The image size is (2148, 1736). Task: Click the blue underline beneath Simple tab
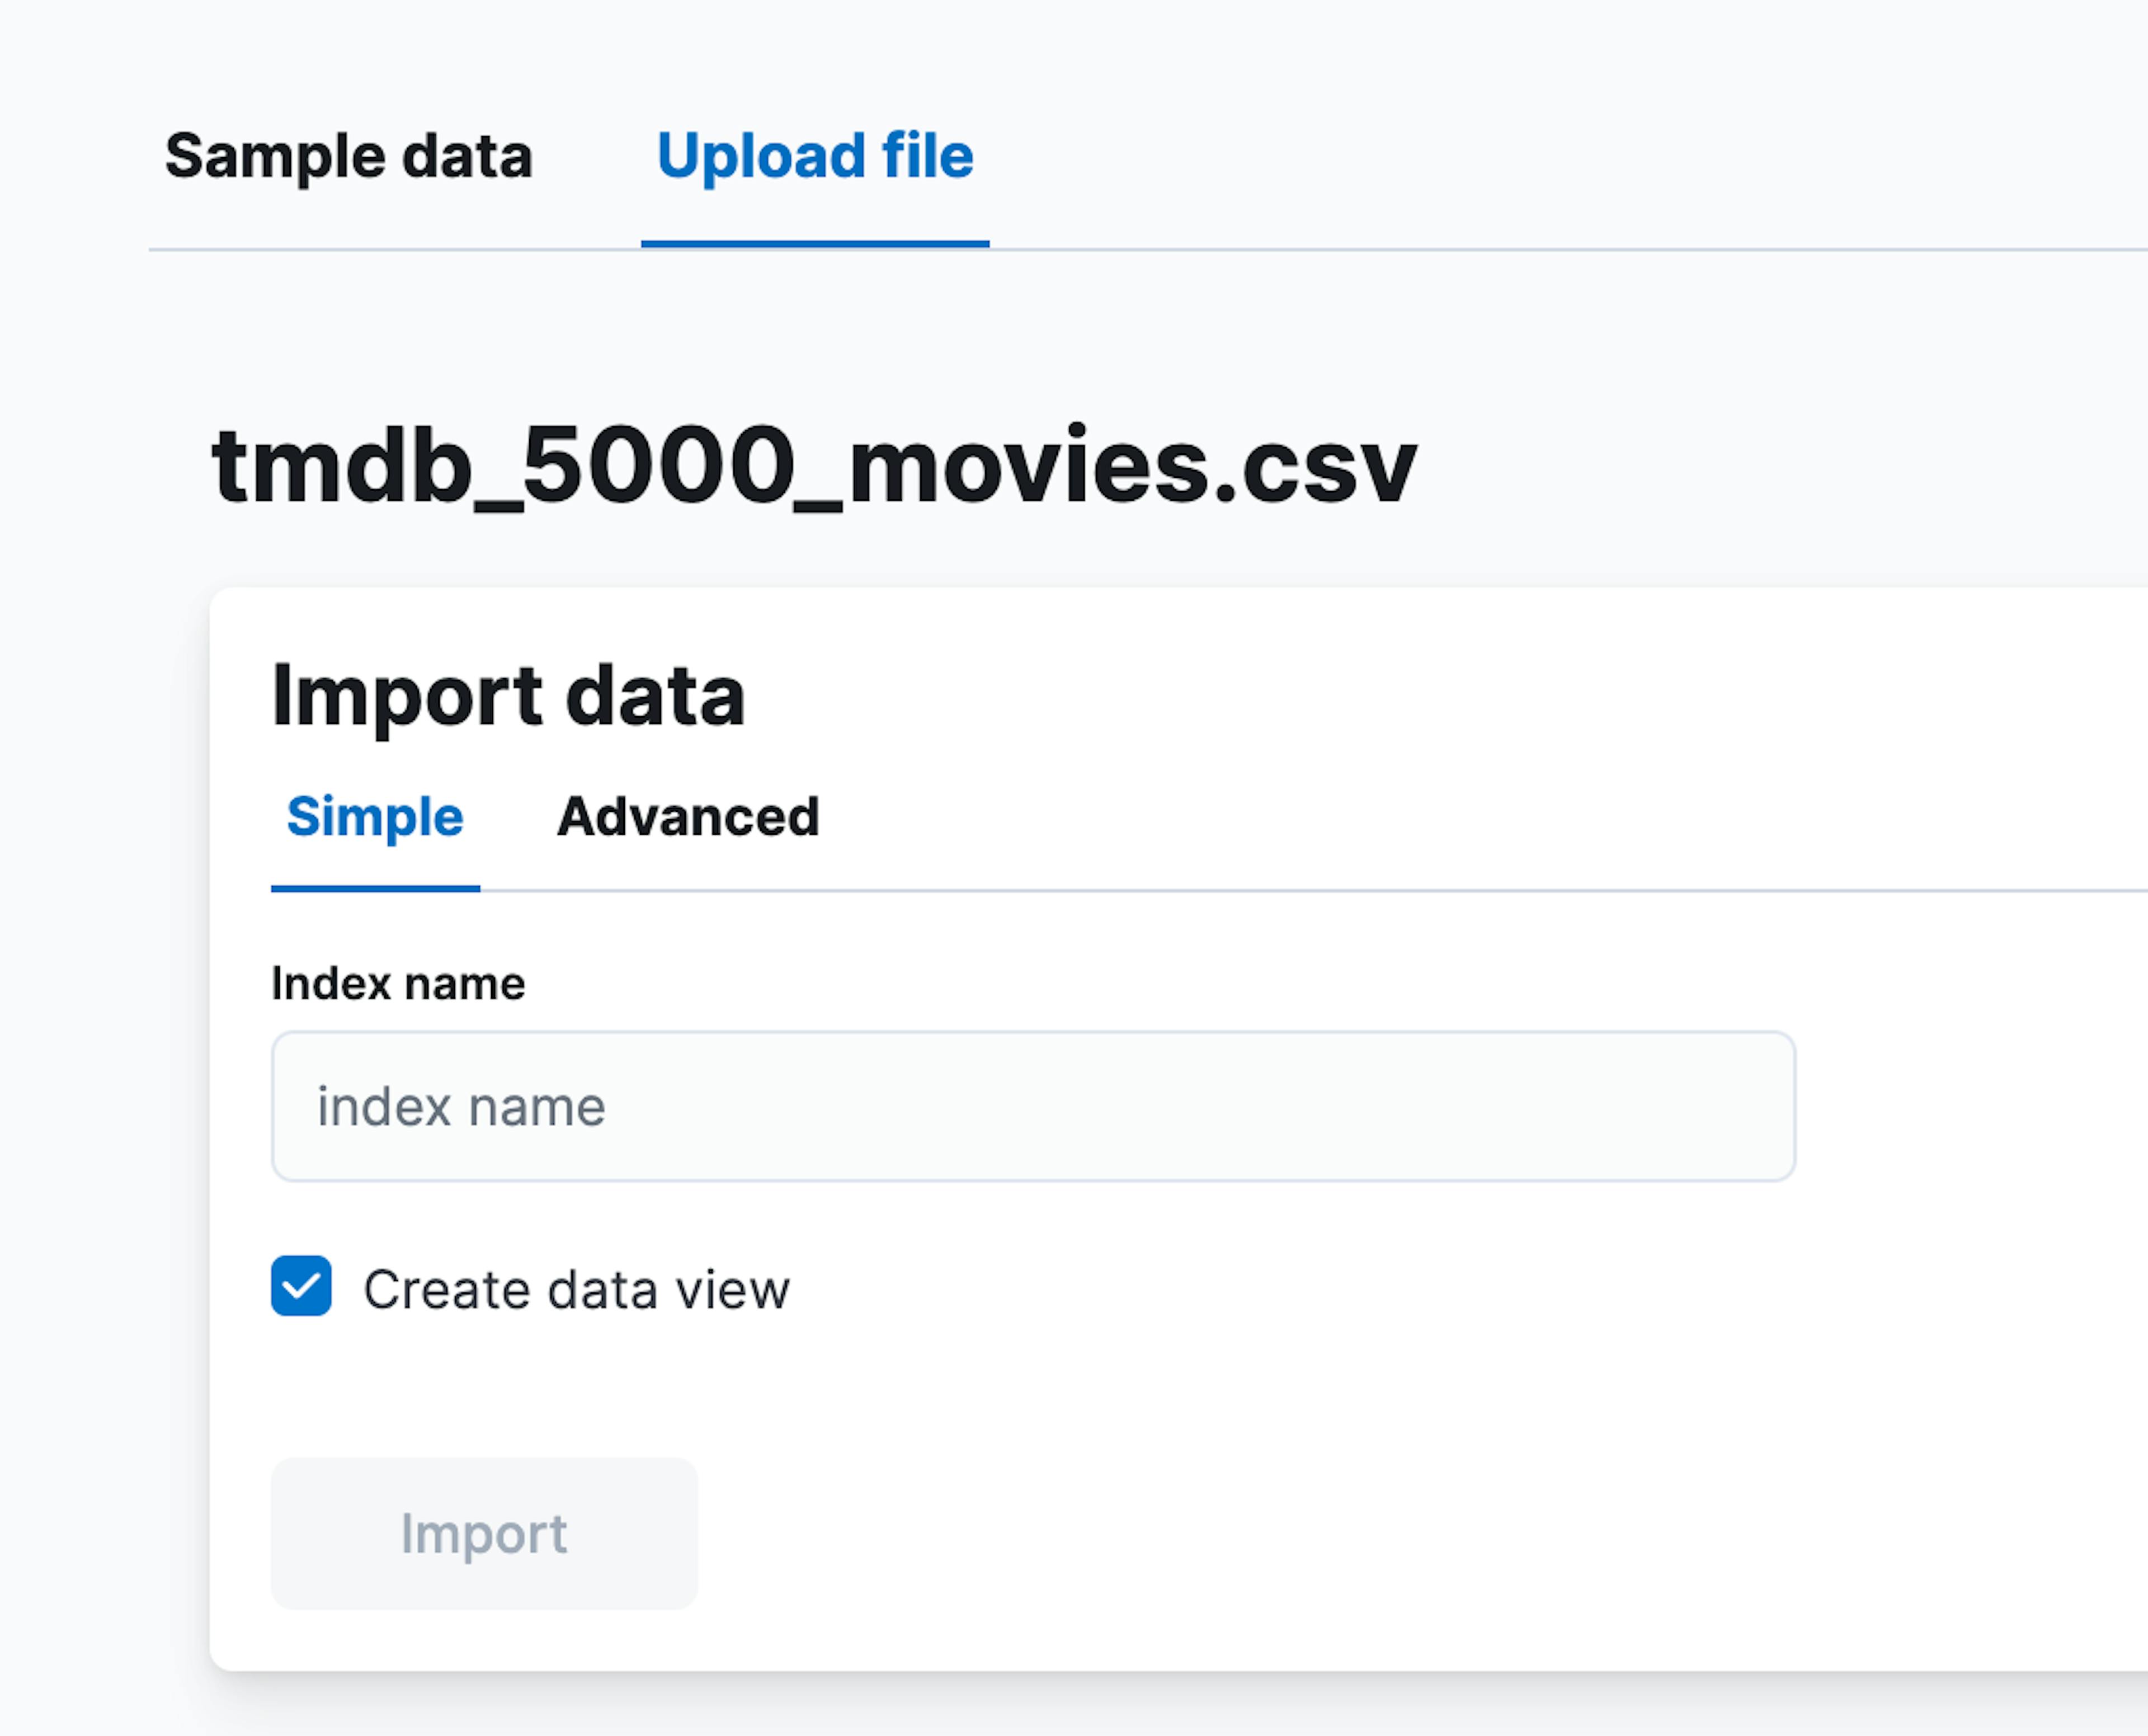tap(375, 888)
